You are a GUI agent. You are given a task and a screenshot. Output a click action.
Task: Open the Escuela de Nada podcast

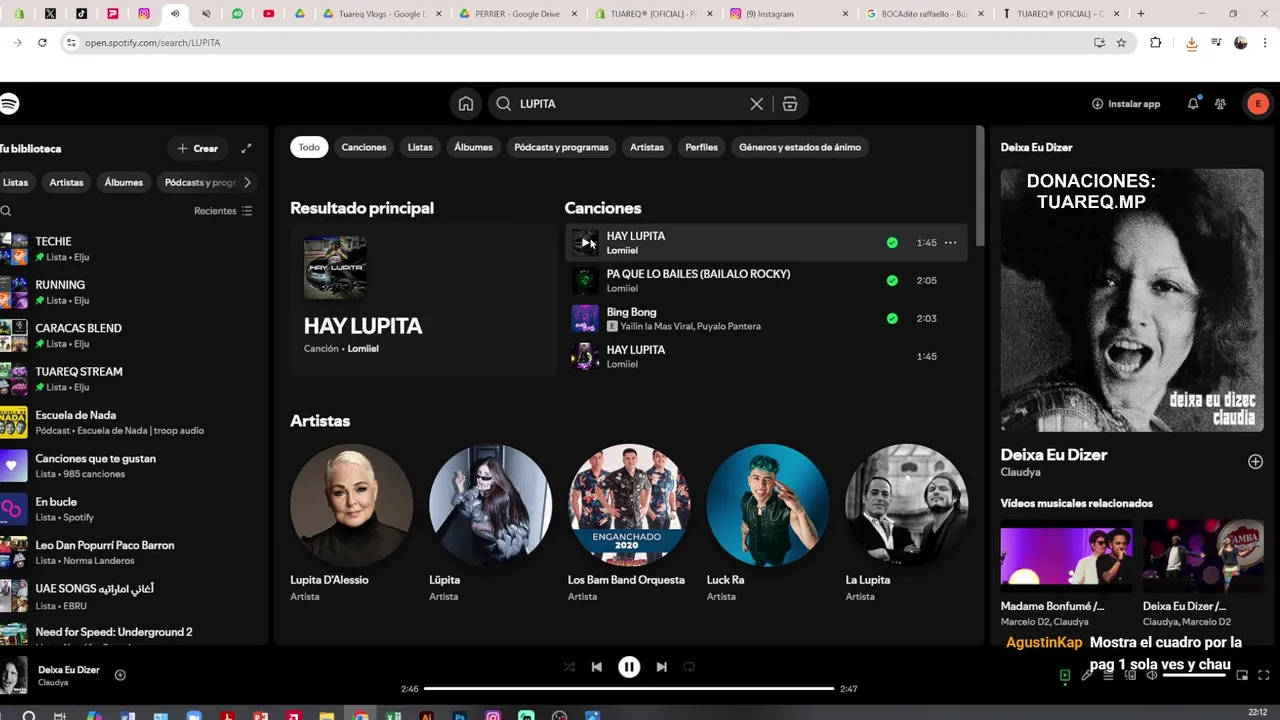[x=134, y=422]
